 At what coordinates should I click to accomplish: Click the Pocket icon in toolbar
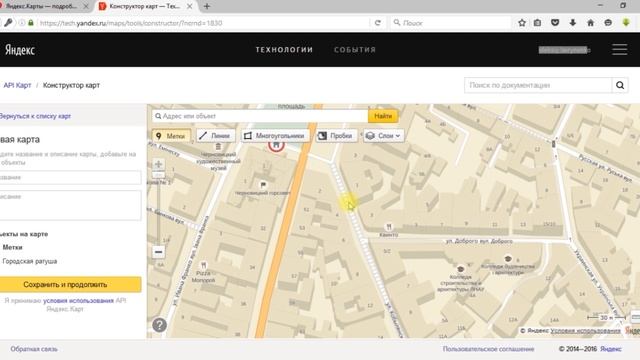coord(555,23)
